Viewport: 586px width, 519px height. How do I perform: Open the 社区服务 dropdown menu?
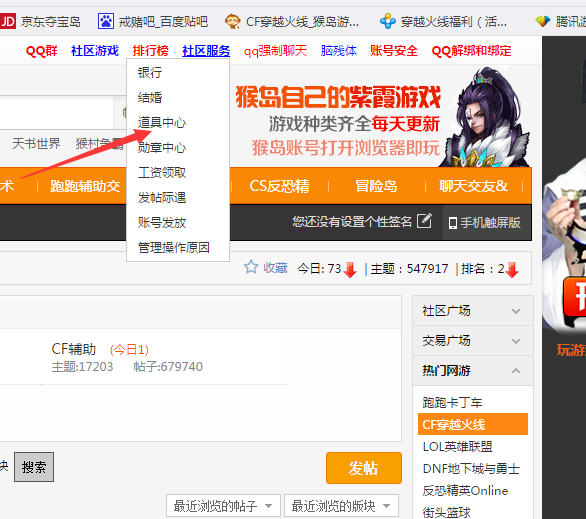(x=206, y=50)
